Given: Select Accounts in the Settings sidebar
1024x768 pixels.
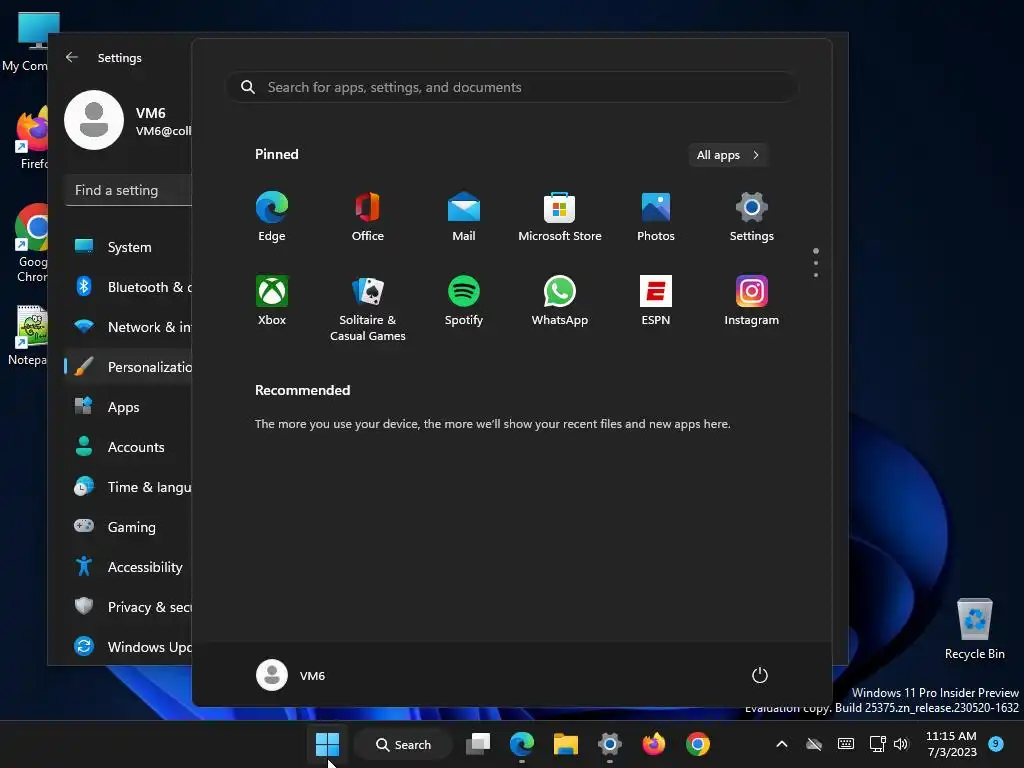Looking at the screenshot, I should click(x=129, y=447).
